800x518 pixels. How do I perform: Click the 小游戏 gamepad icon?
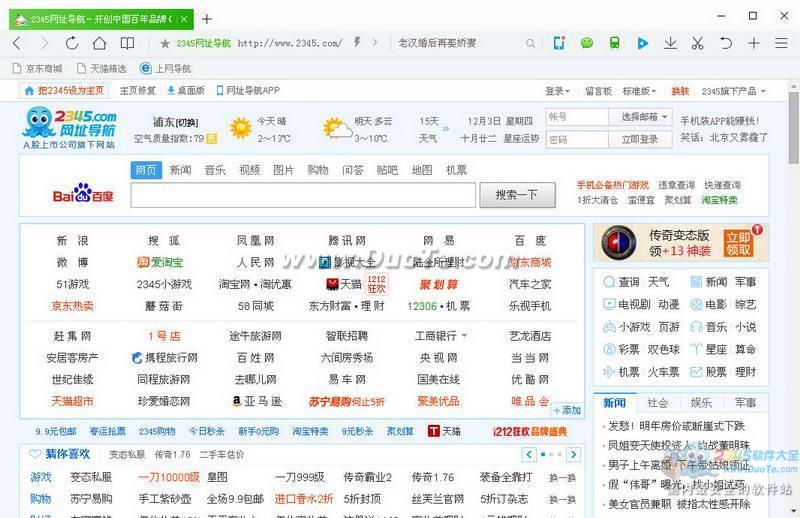coord(609,327)
